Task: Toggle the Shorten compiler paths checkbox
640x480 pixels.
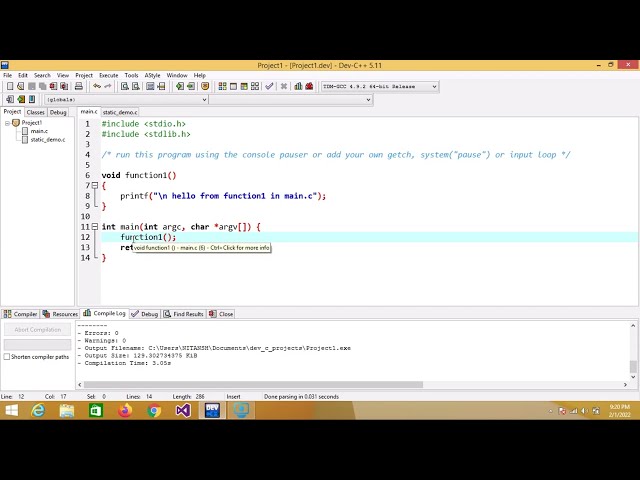Action: [7, 357]
